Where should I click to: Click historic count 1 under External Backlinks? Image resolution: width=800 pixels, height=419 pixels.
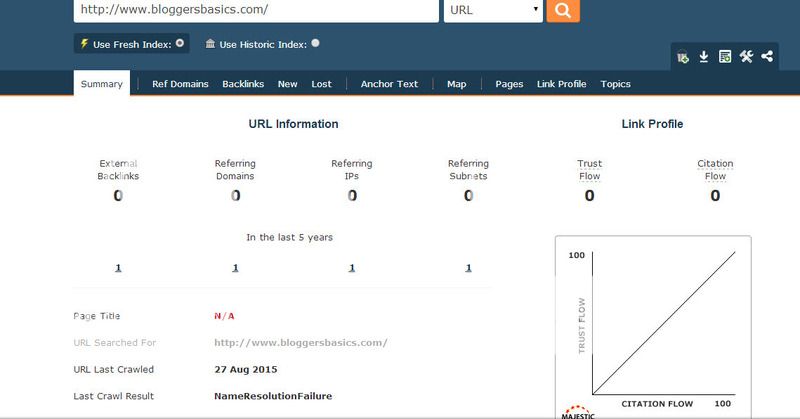coord(118,267)
